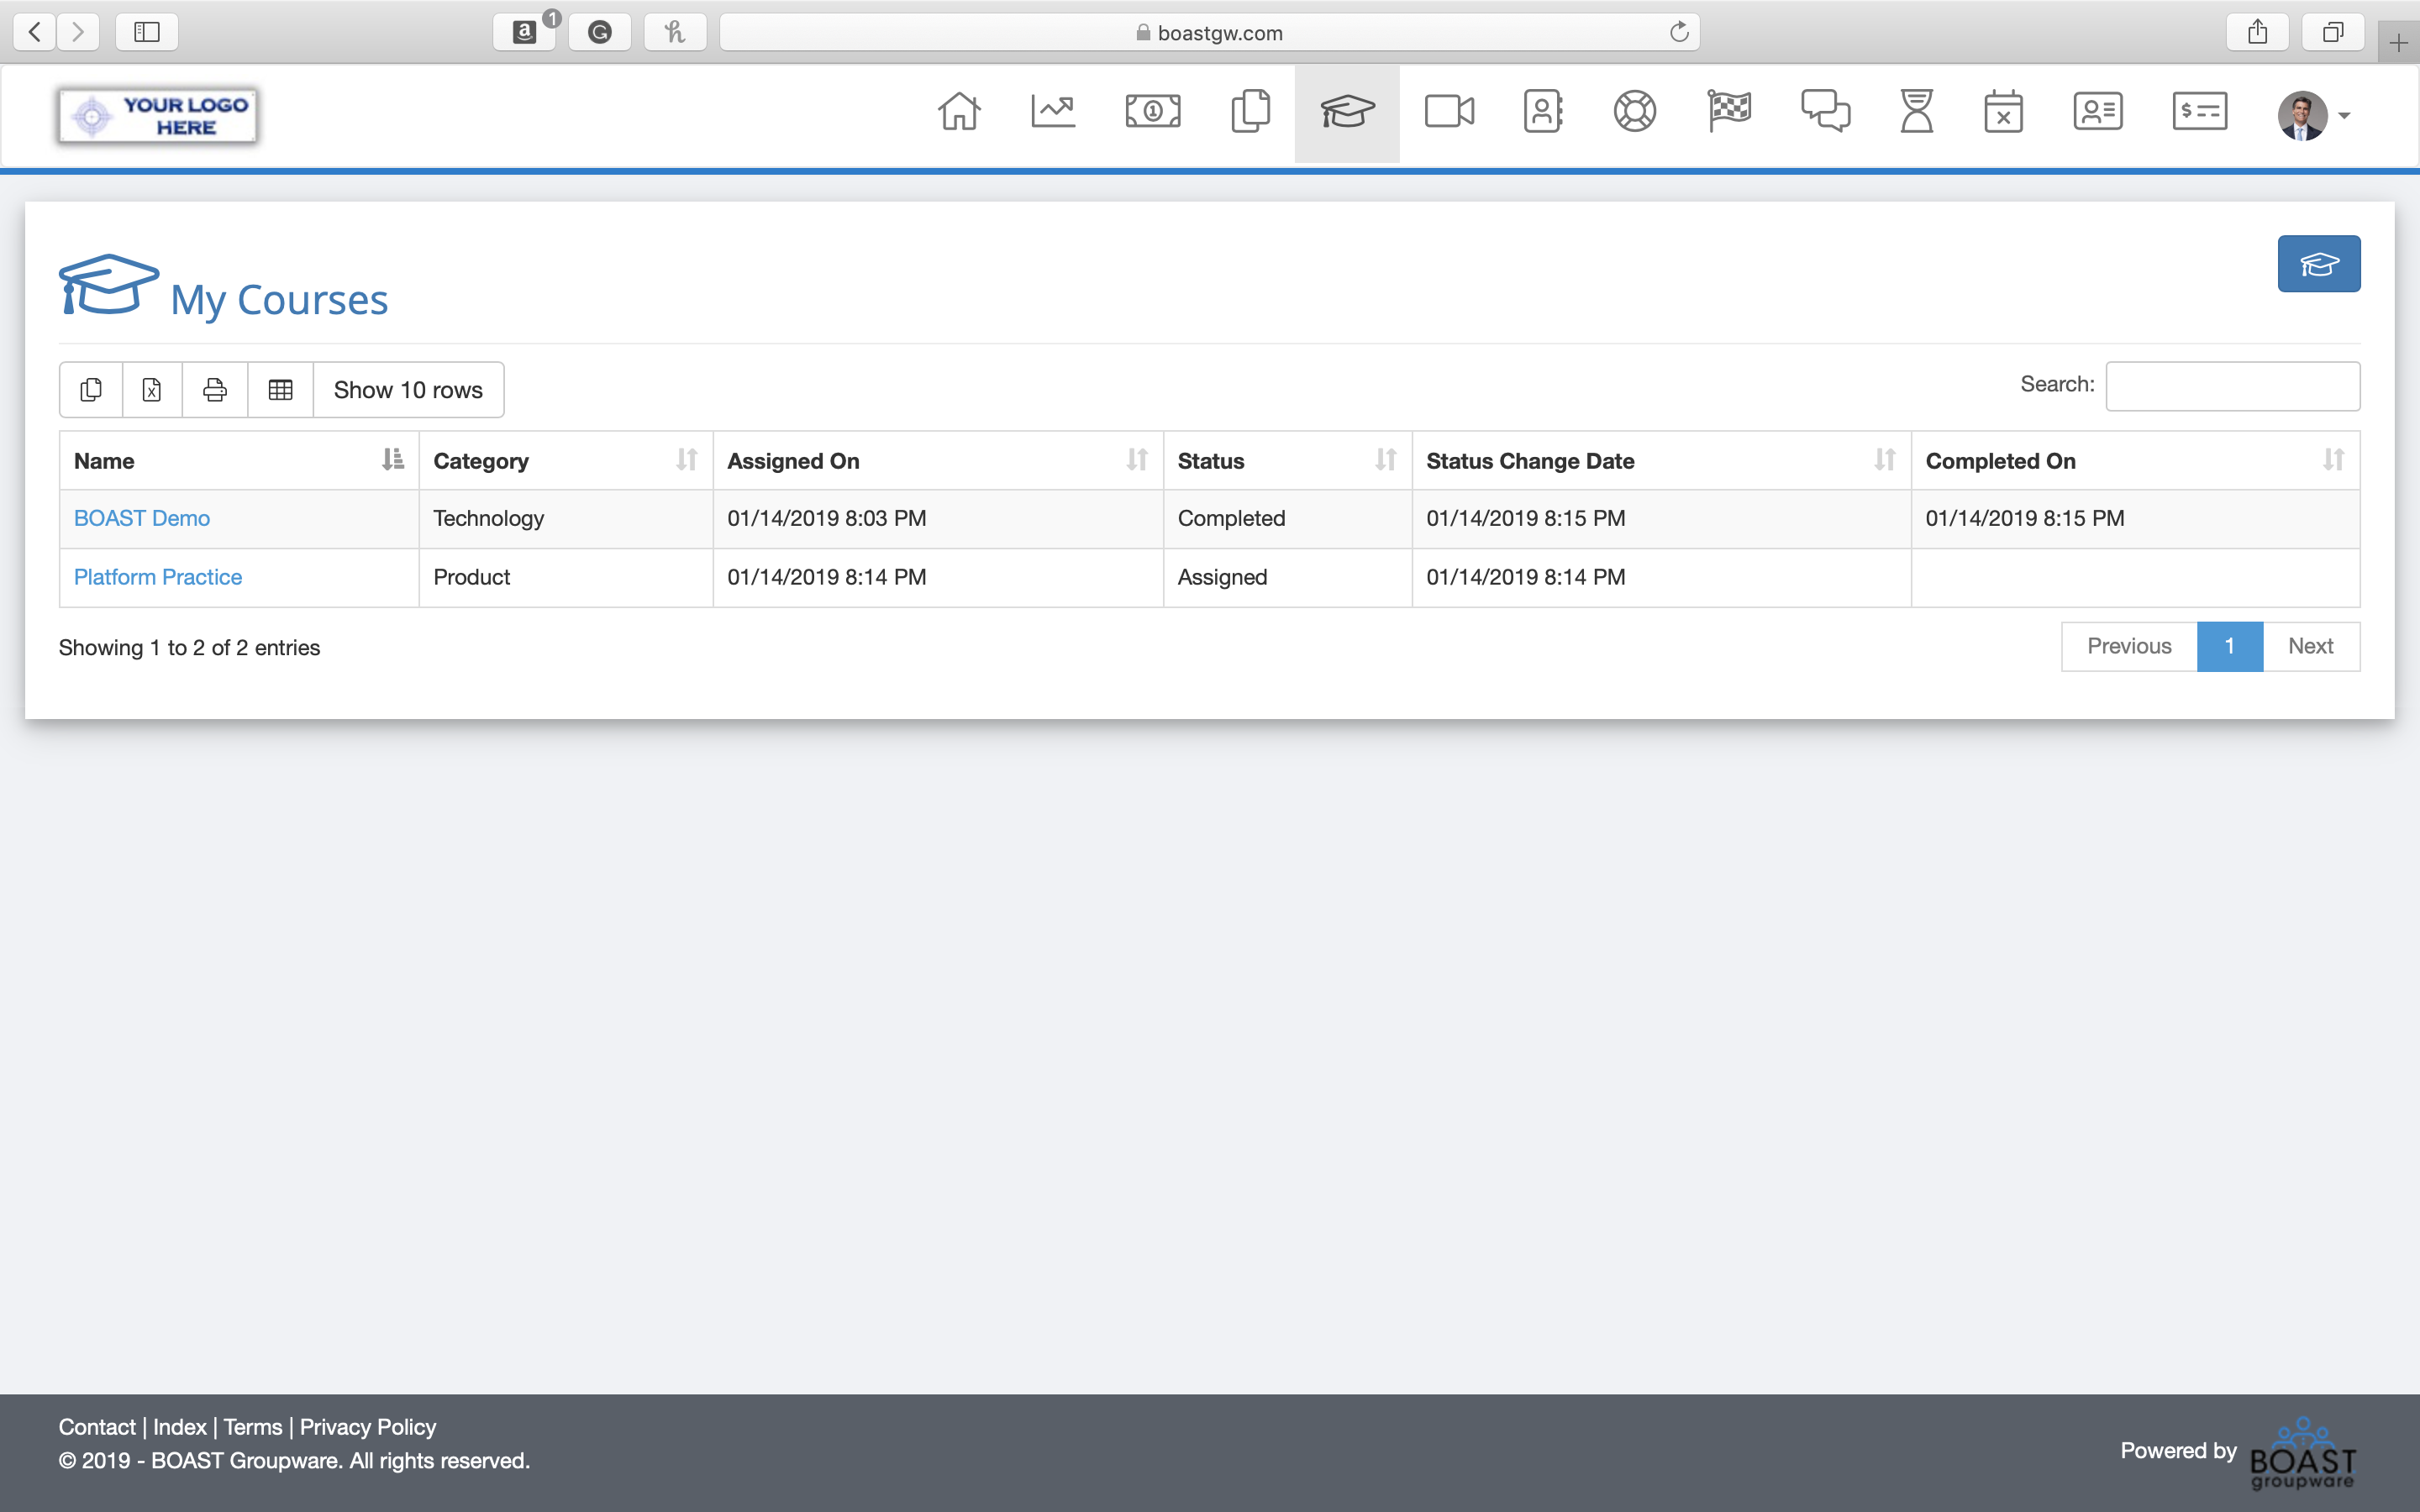
Task: Click the lifebuoy support icon
Action: coord(1634,111)
